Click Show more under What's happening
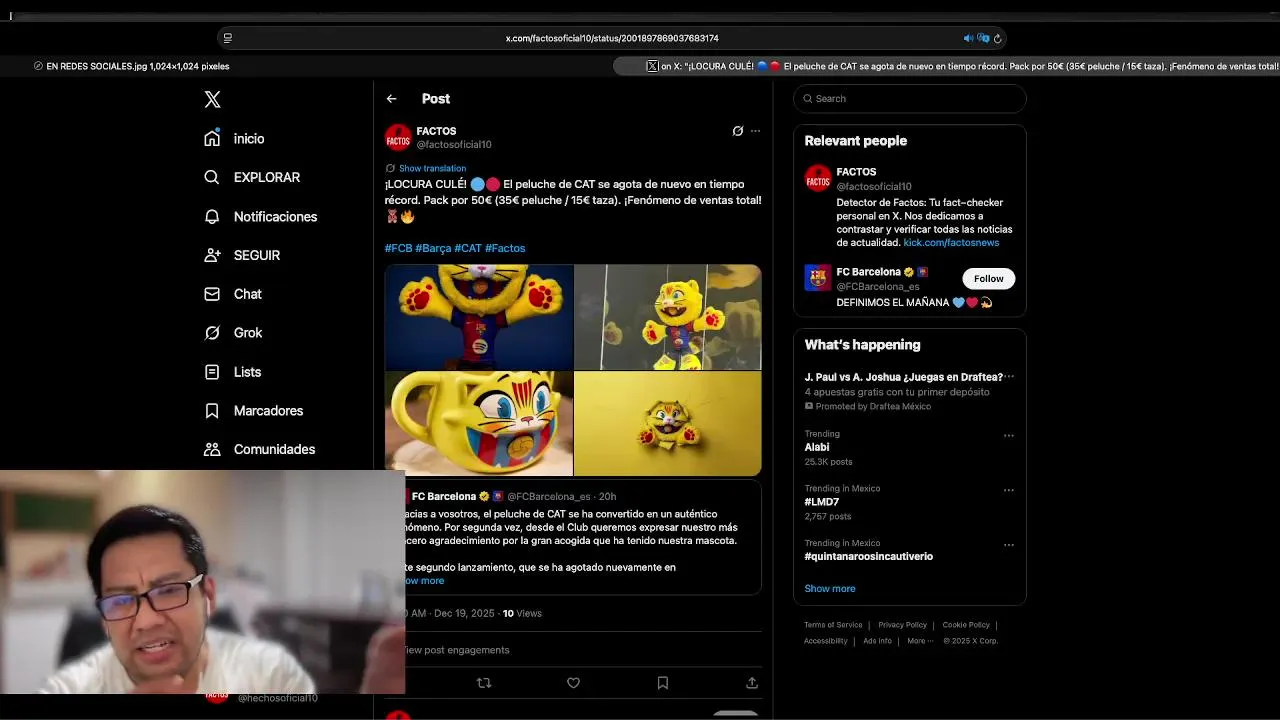Image resolution: width=1280 pixels, height=720 pixels. pyautogui.click(x=830, y=588)
